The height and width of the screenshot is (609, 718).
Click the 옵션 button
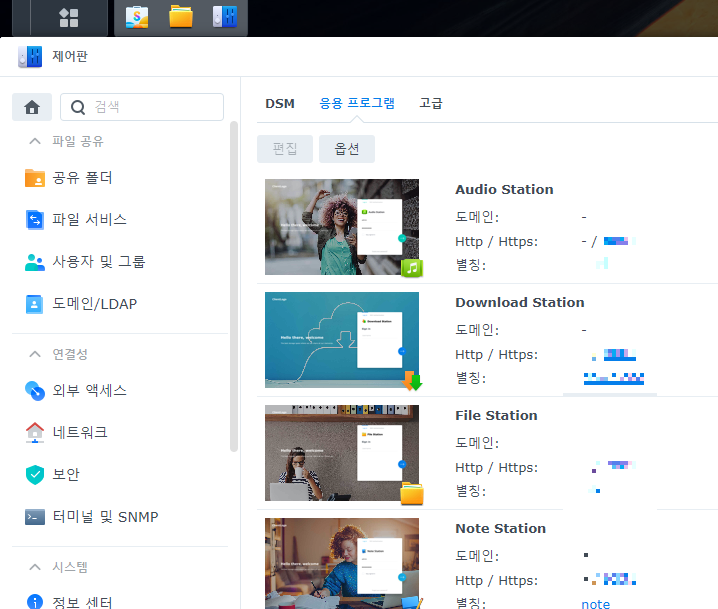click(x=347, y=149)
